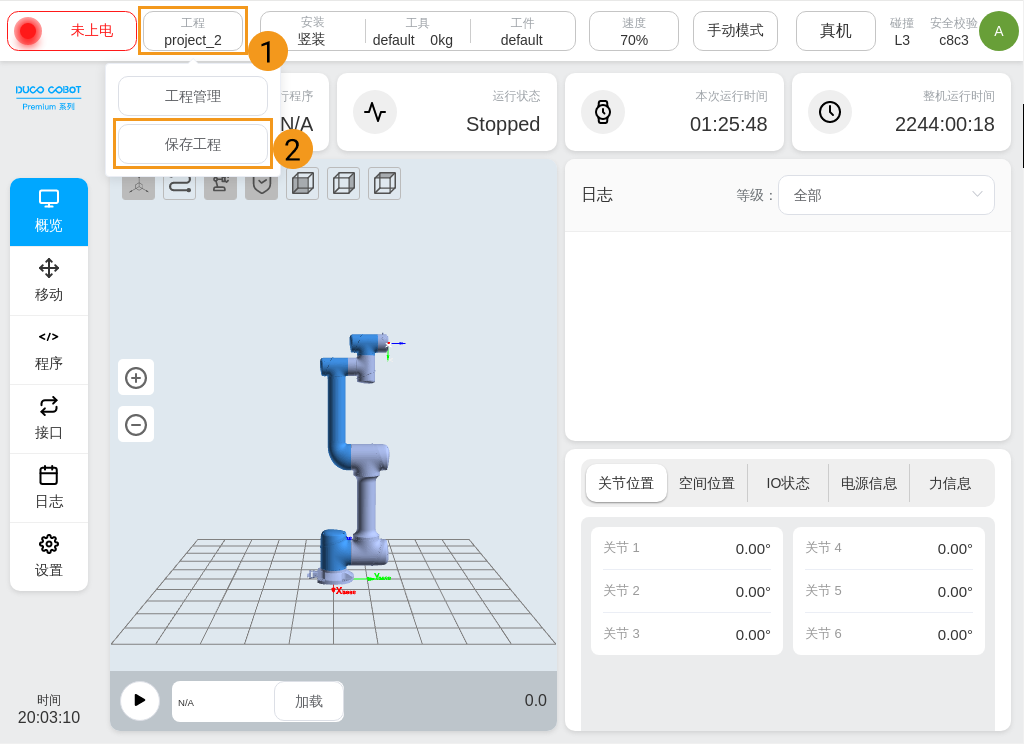
Task: Open the 工程 project_2 menu
Action: pos(193,31)
